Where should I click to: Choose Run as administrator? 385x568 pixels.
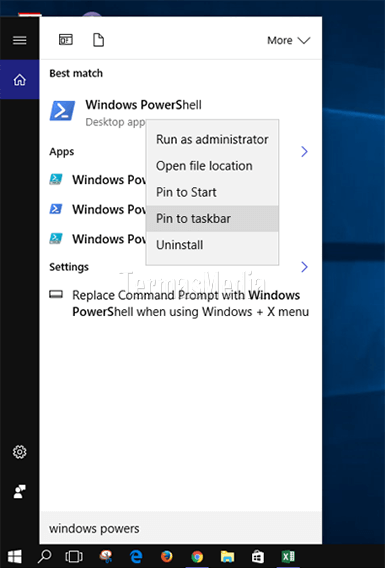click(x=212, y=139)
